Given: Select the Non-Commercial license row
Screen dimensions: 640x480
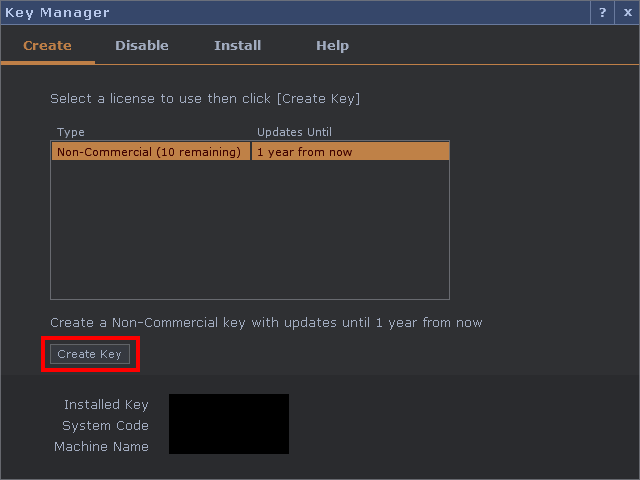Looking at the screenshot, I should pos(149,152).
